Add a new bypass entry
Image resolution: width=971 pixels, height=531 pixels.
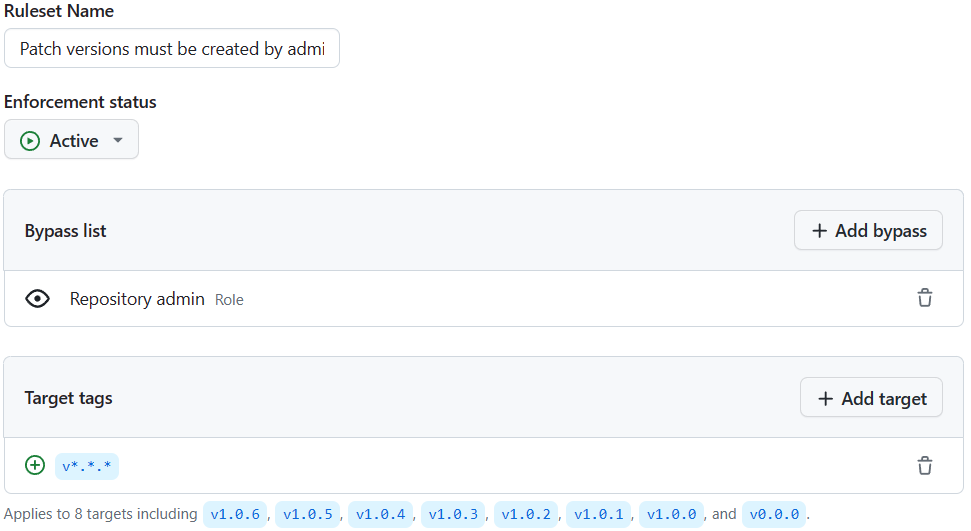pyautogui.click(x=868, y=230)
